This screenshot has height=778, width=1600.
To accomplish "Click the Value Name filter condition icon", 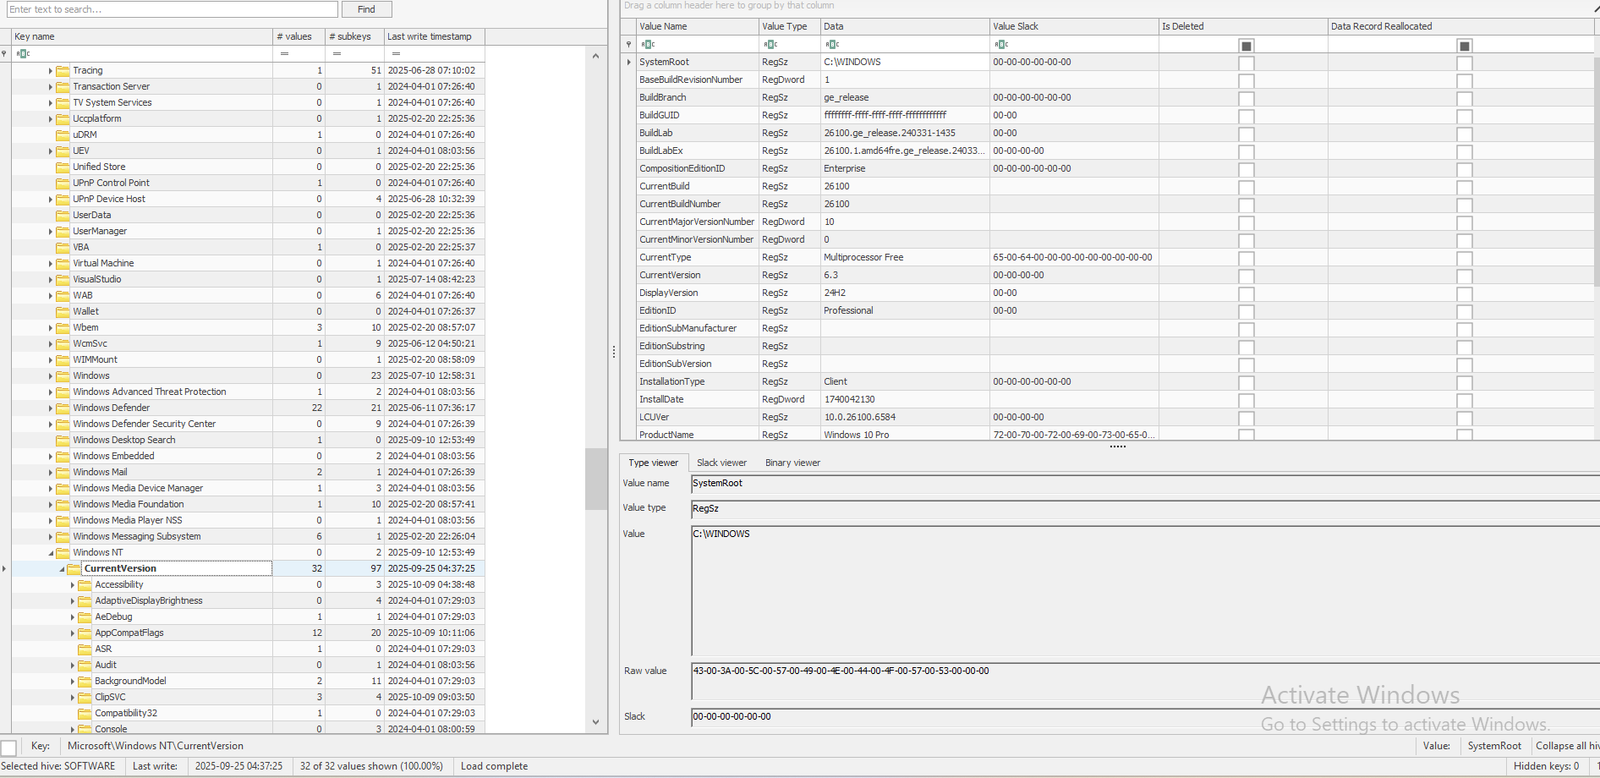I will click(x=648, y=45).
